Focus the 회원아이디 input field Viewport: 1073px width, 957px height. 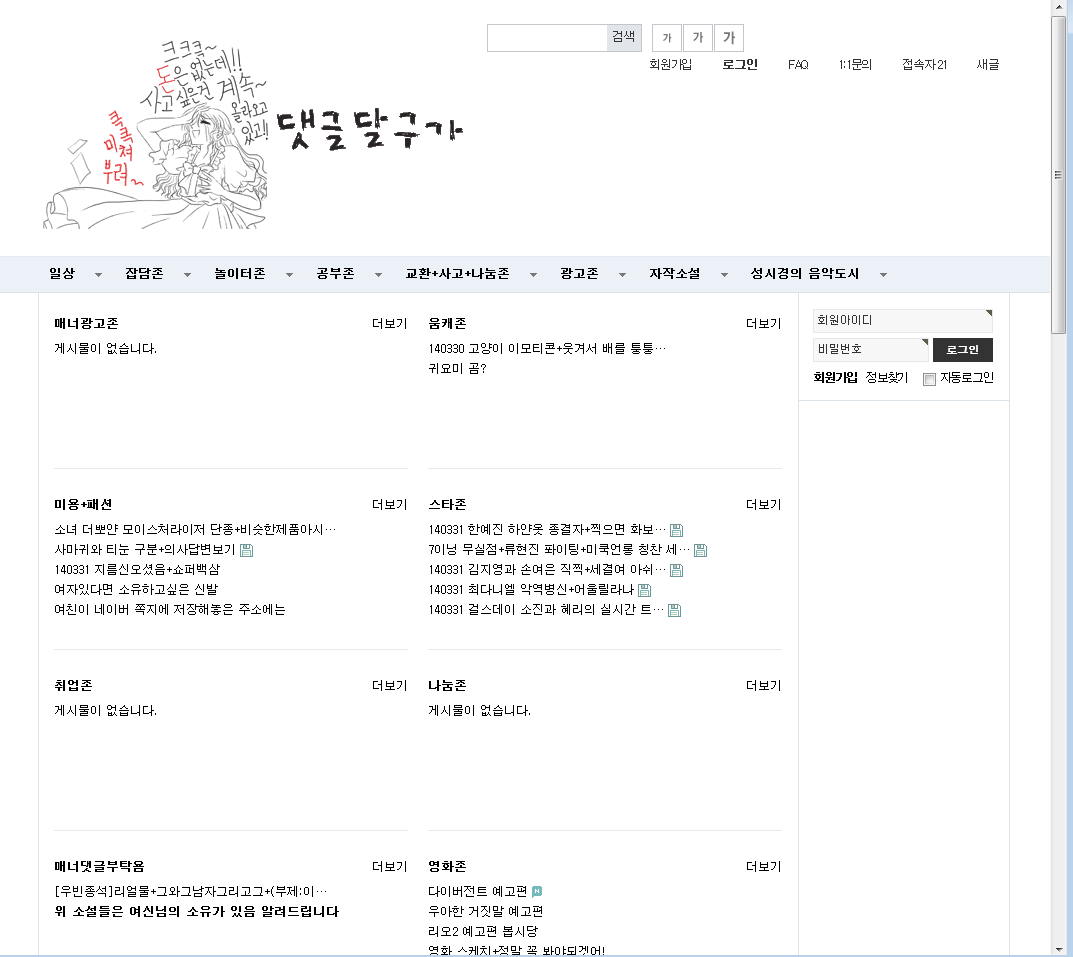[900, 320]
